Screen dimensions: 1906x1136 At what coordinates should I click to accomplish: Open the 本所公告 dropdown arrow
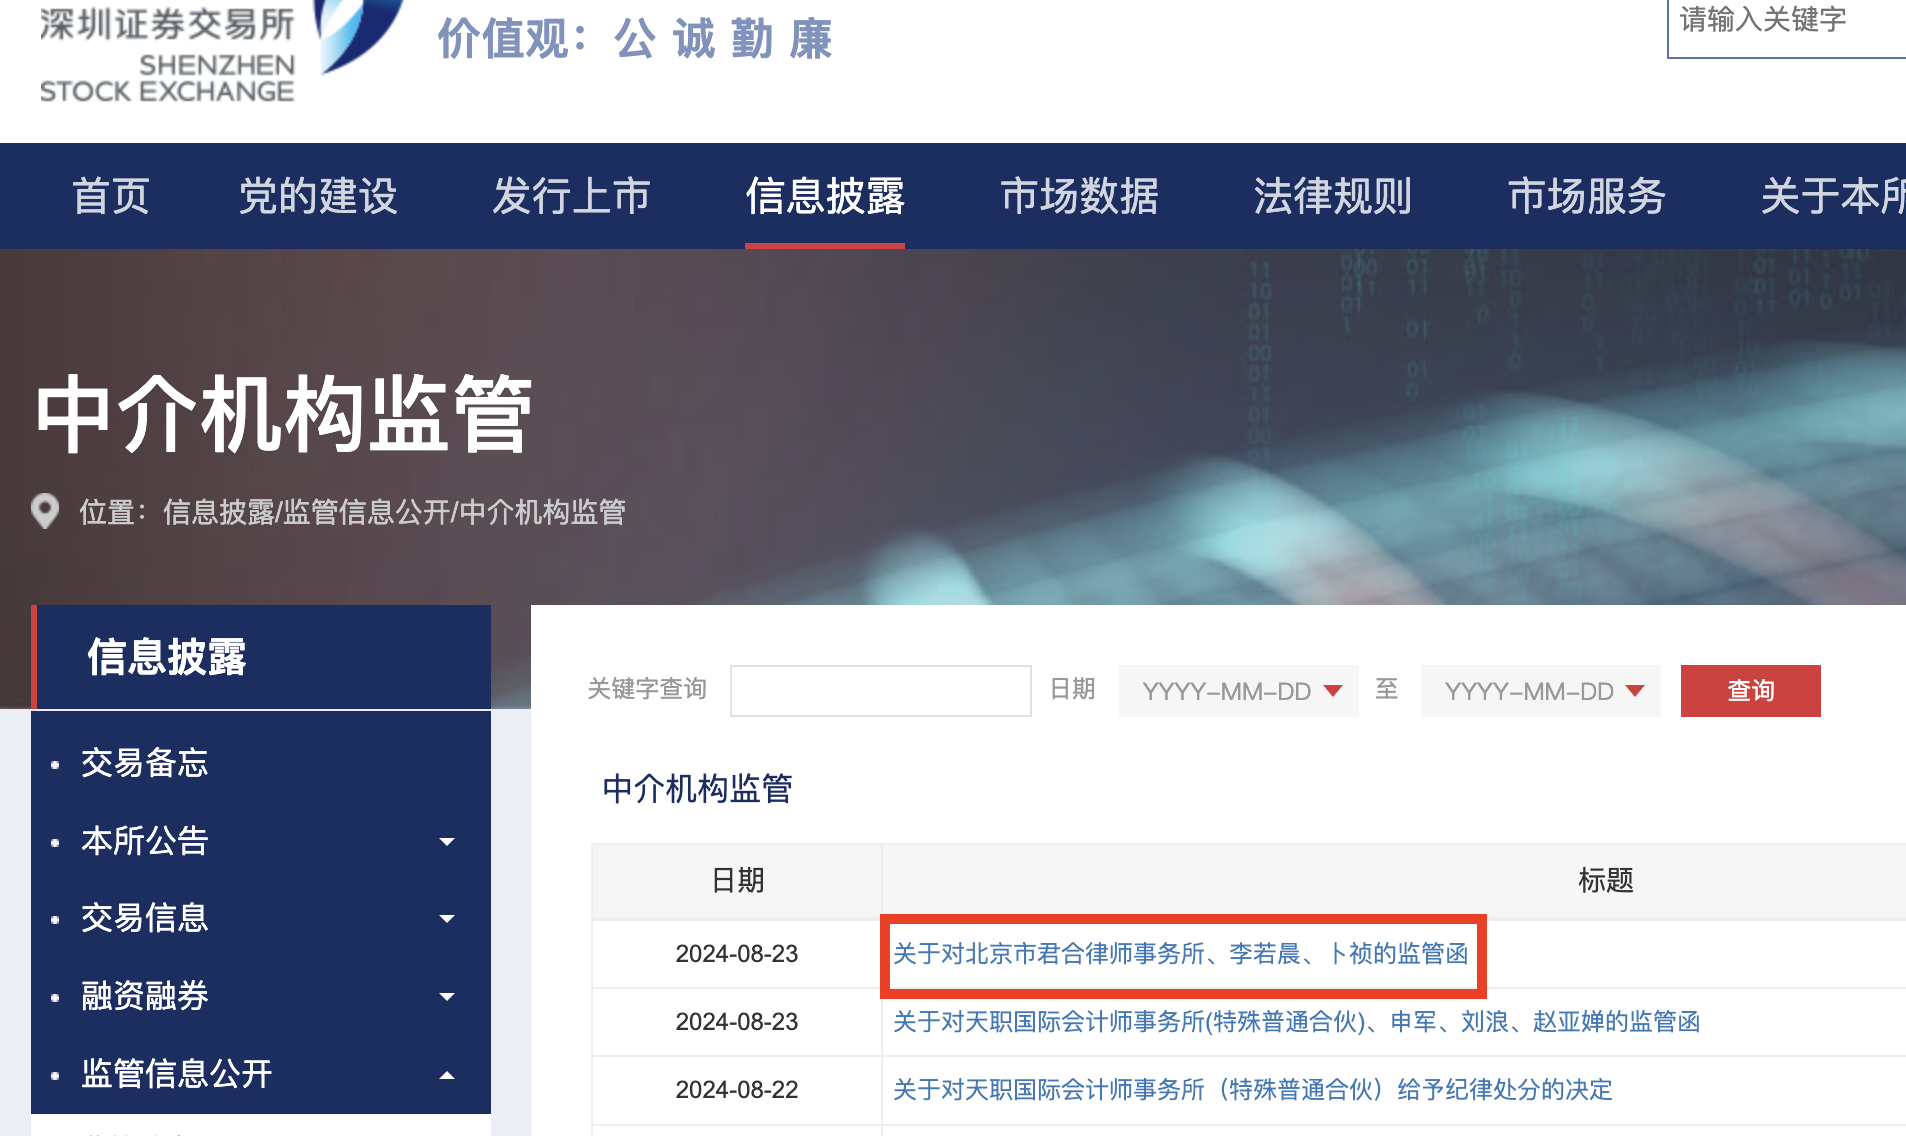coord(449,841)
